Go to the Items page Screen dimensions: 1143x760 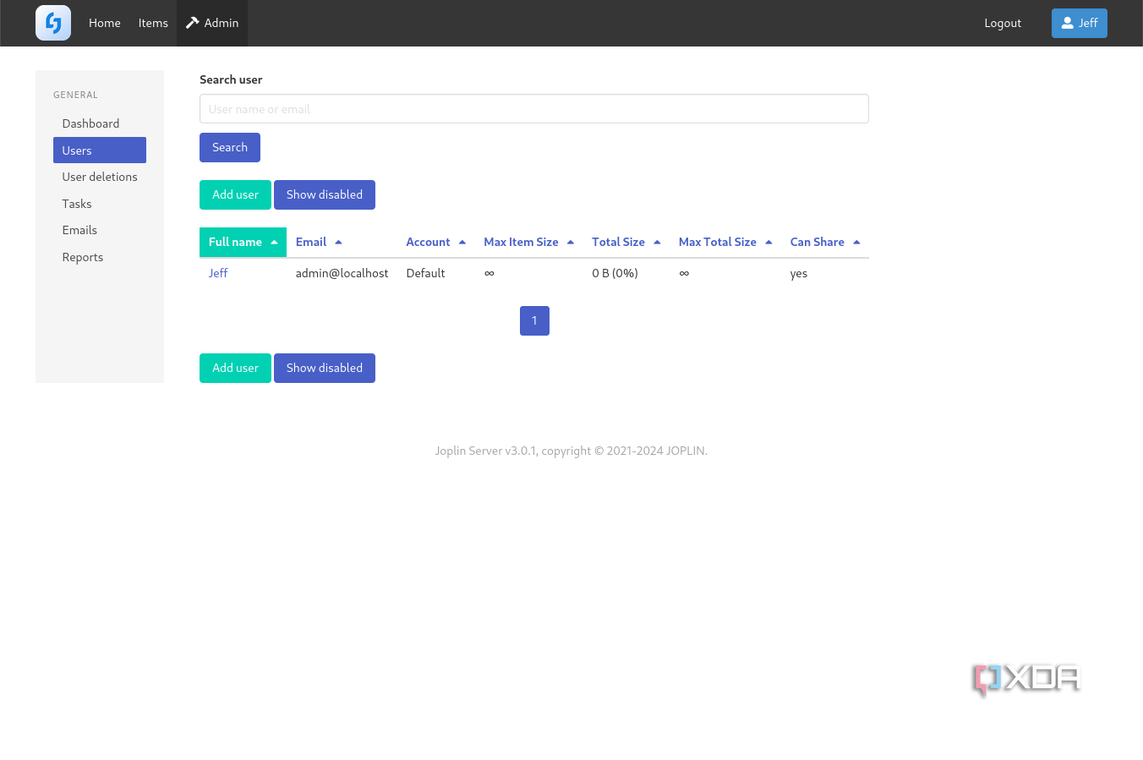(153, 23)
